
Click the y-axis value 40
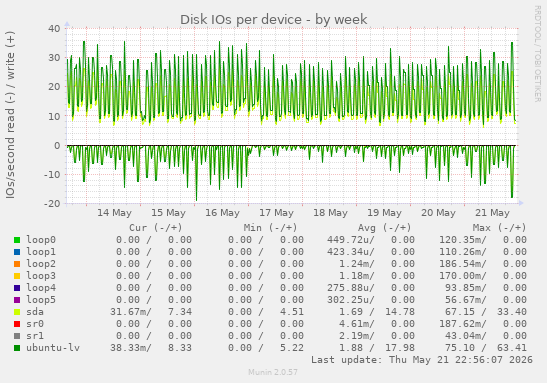54,29
